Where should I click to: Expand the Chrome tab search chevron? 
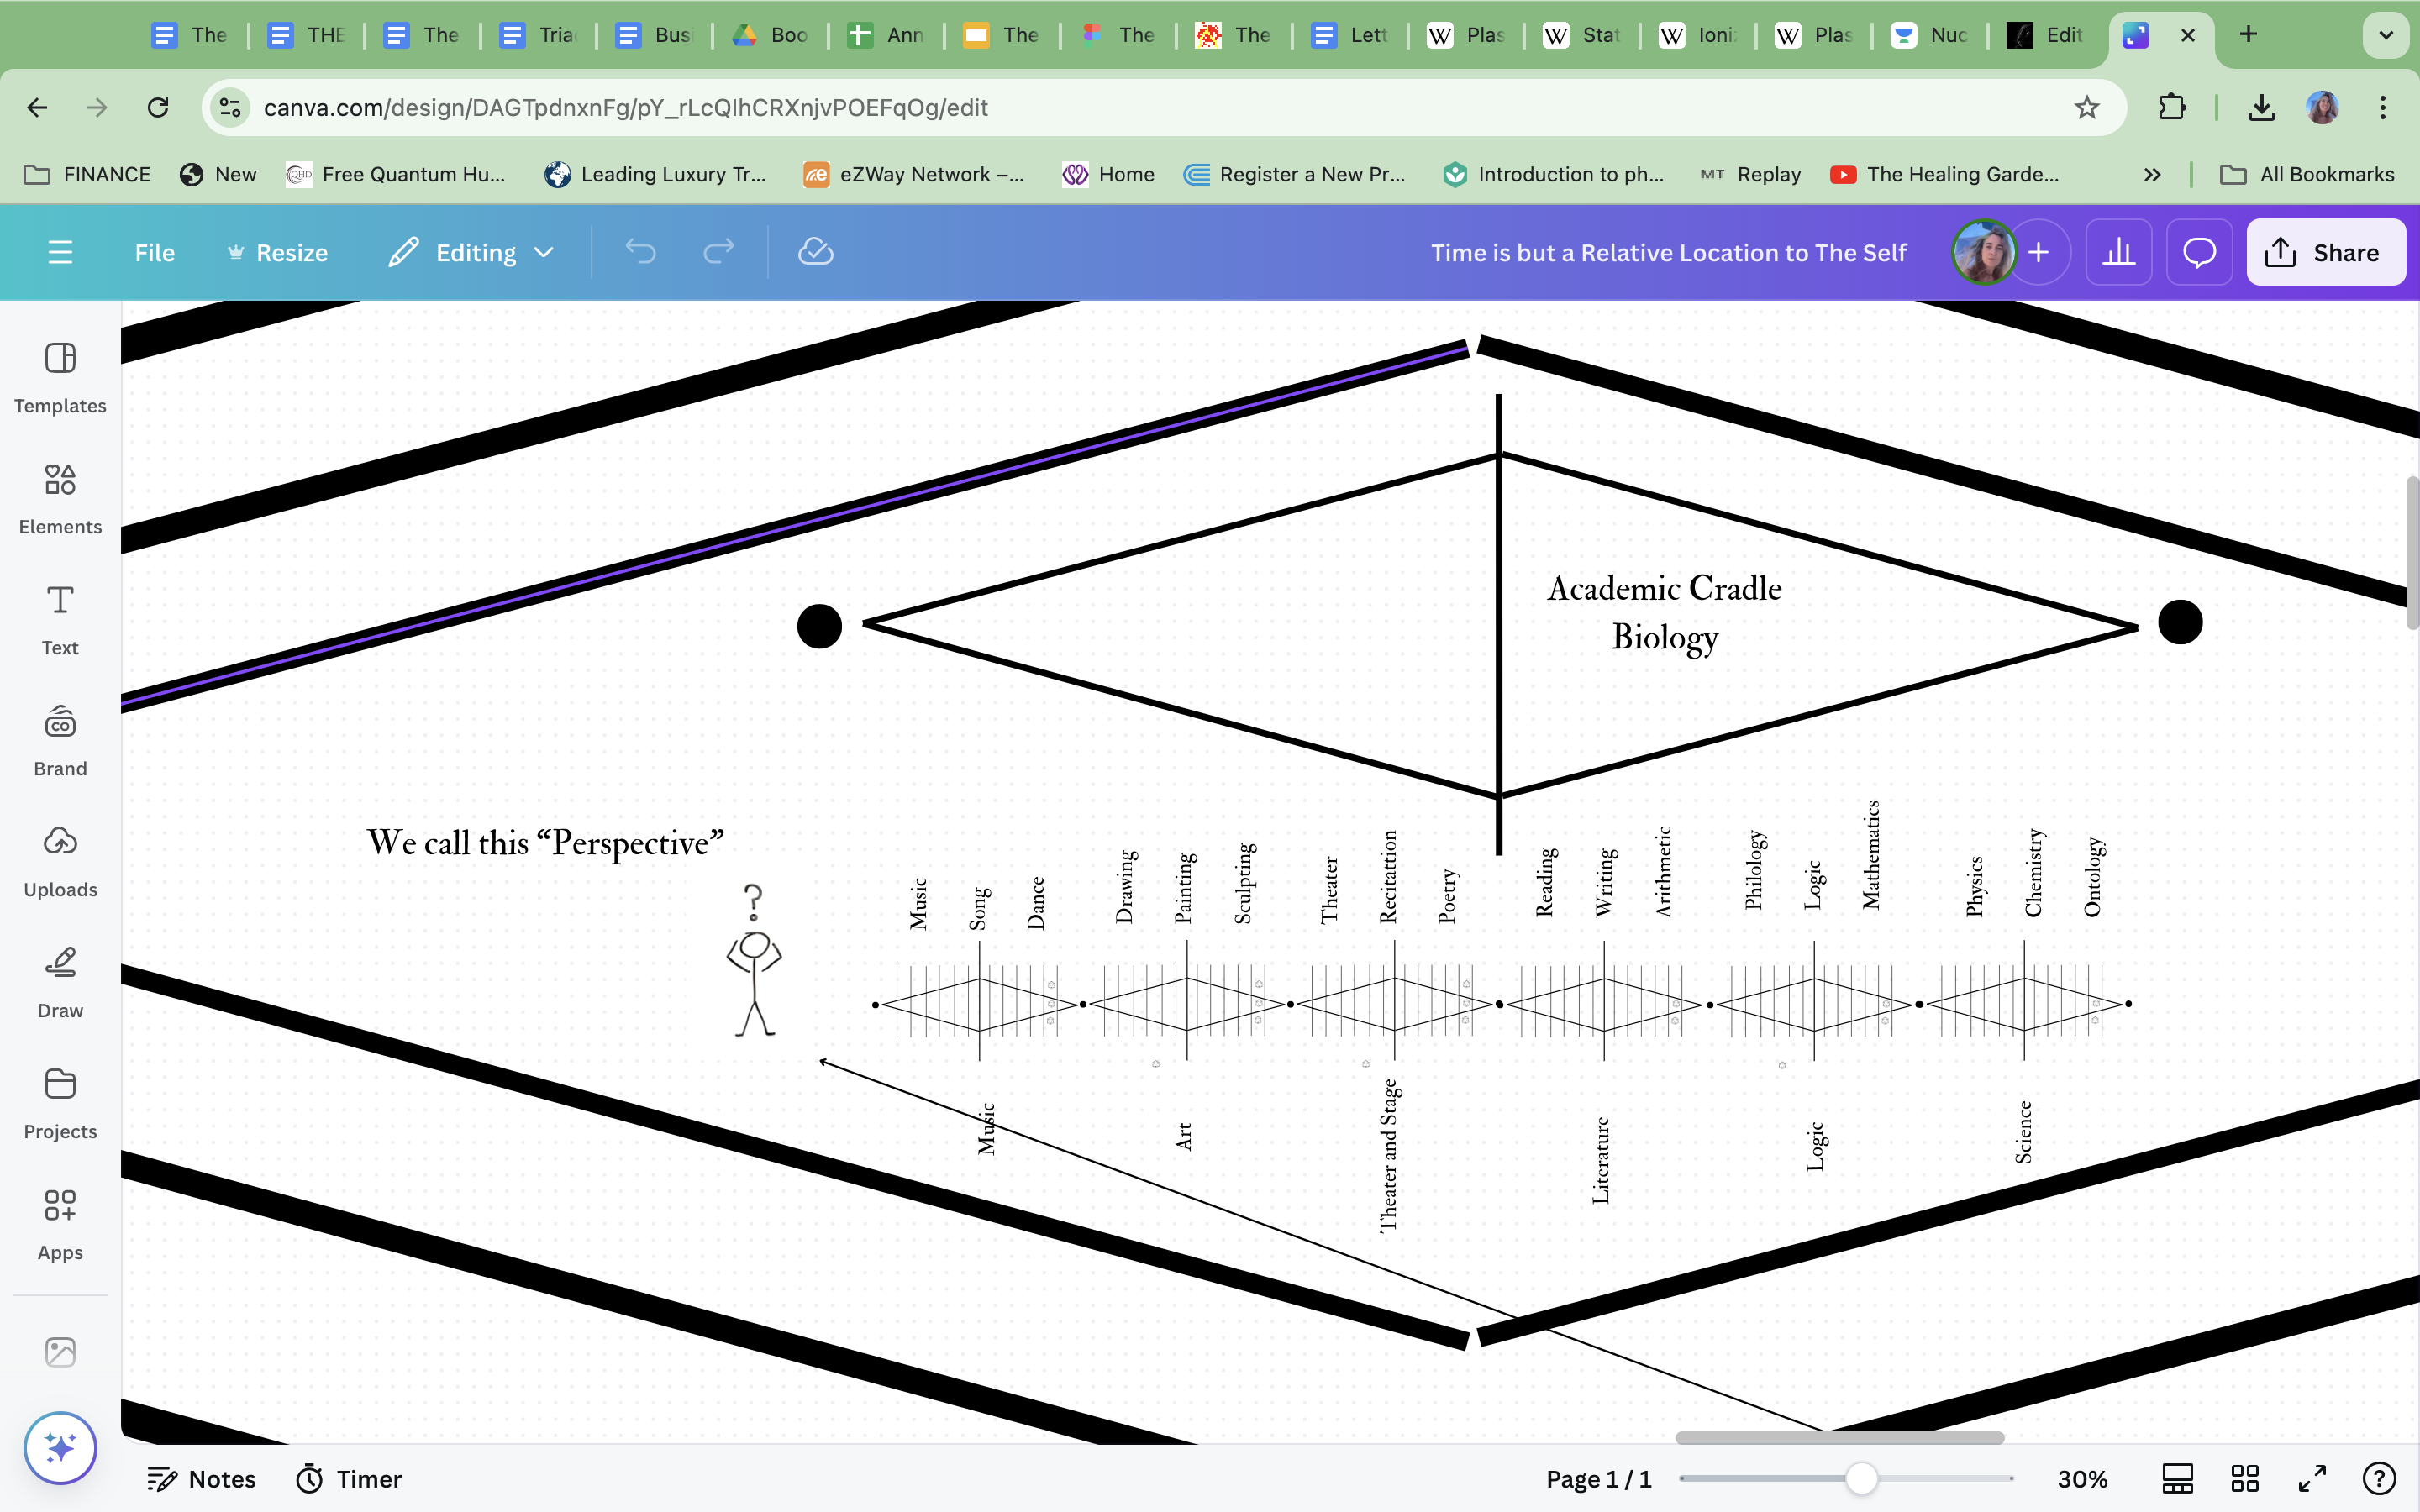[x=2386, y=35]
